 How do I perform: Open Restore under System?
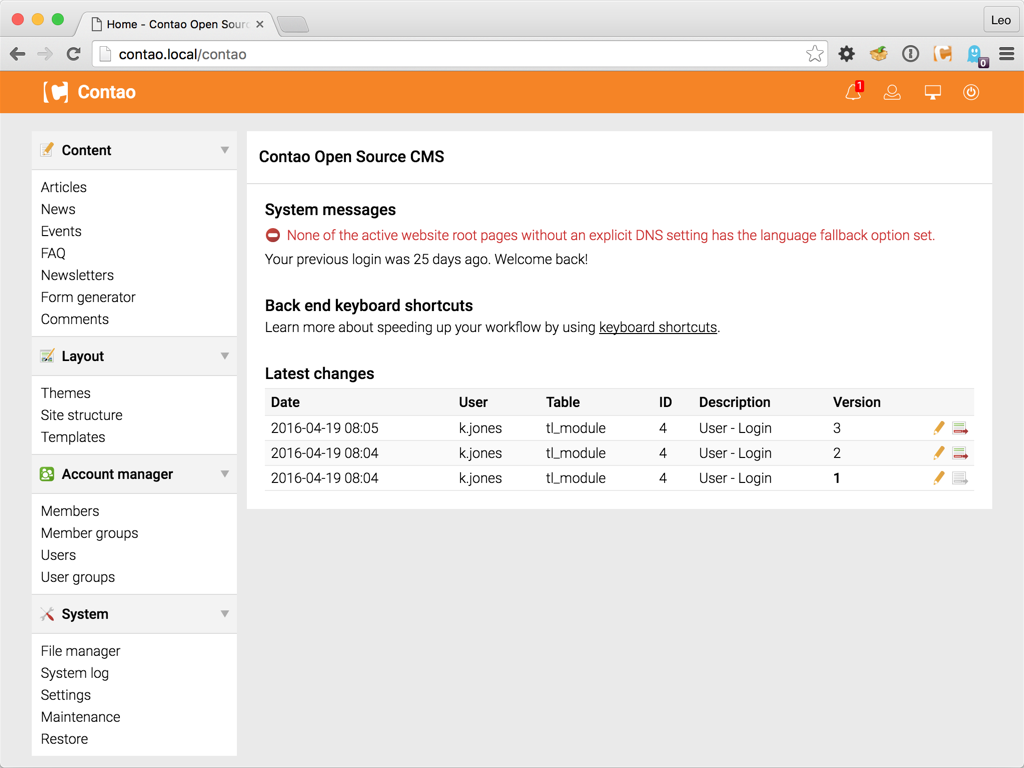pos(64,739)
